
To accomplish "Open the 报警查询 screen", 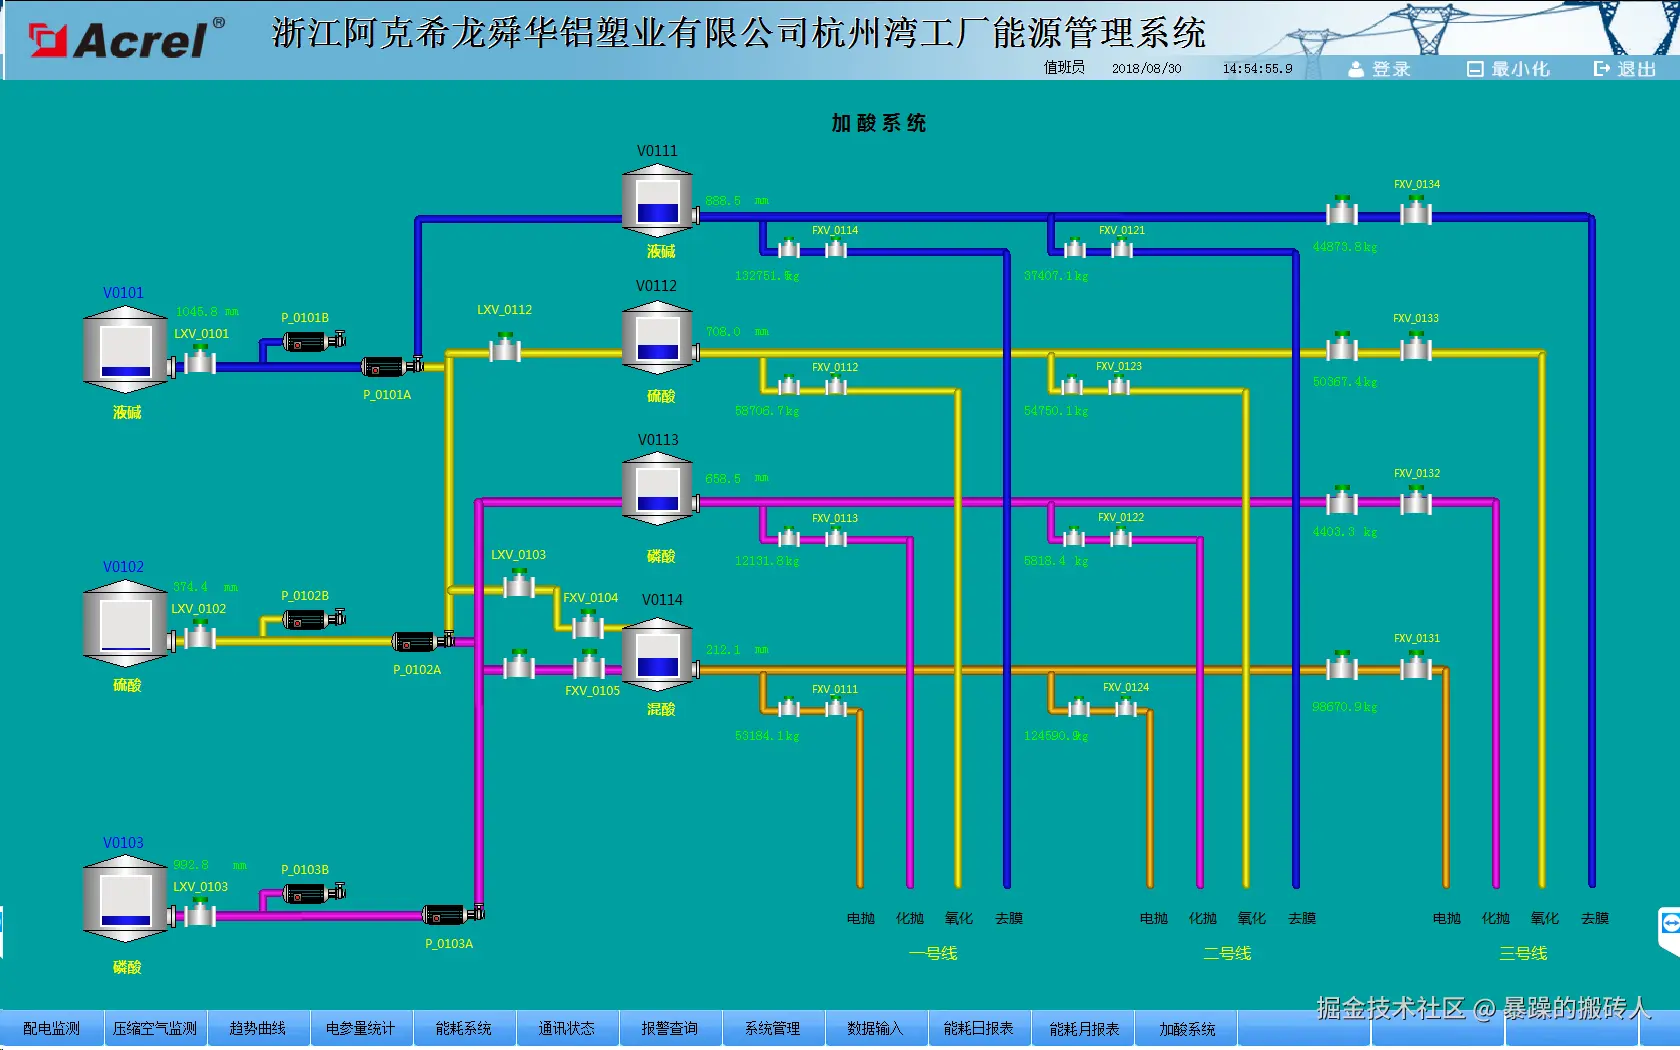I will pos(670,1028).
